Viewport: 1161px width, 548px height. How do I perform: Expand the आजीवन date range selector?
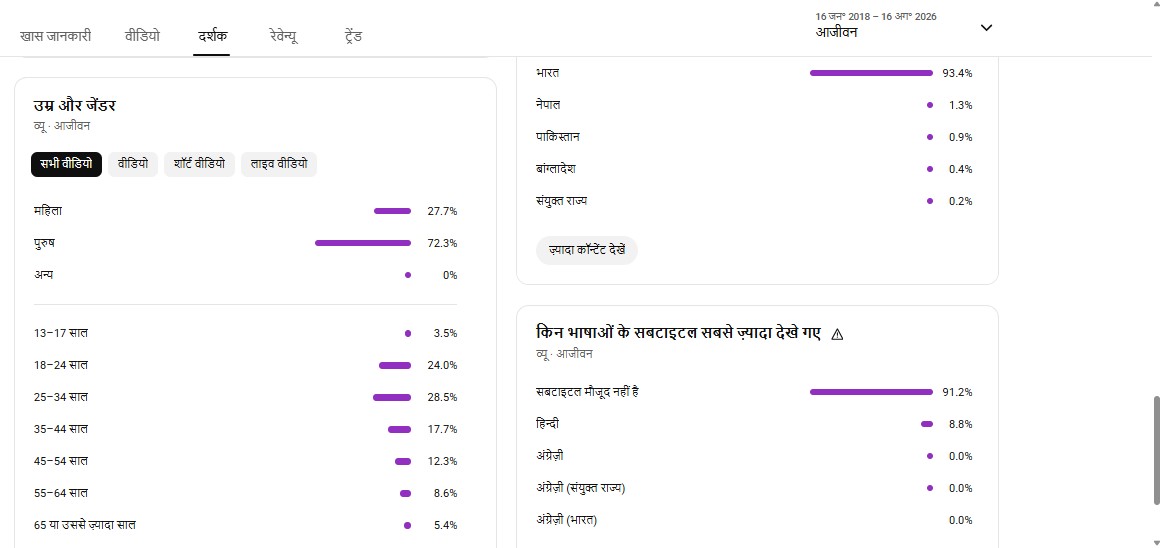point(903,26)
